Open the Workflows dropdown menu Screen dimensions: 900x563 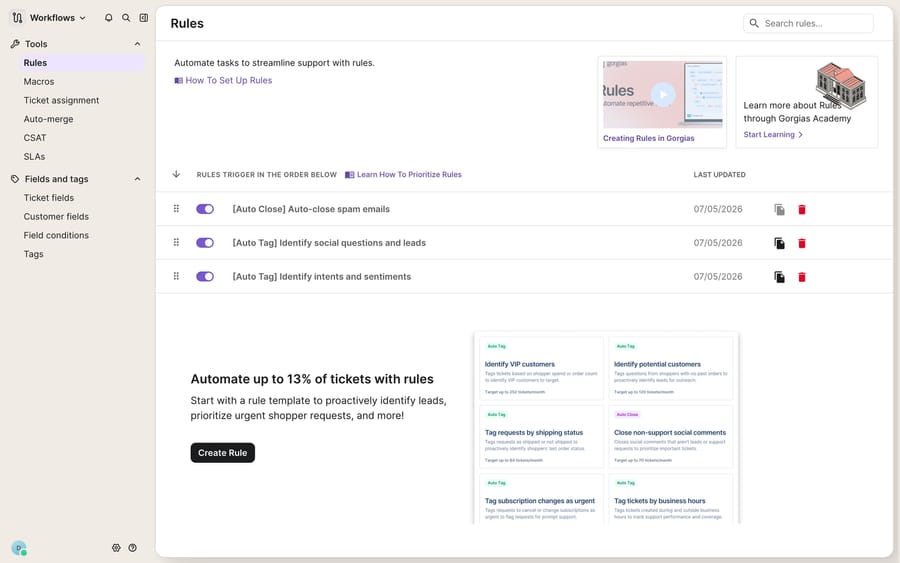point(57,18)
